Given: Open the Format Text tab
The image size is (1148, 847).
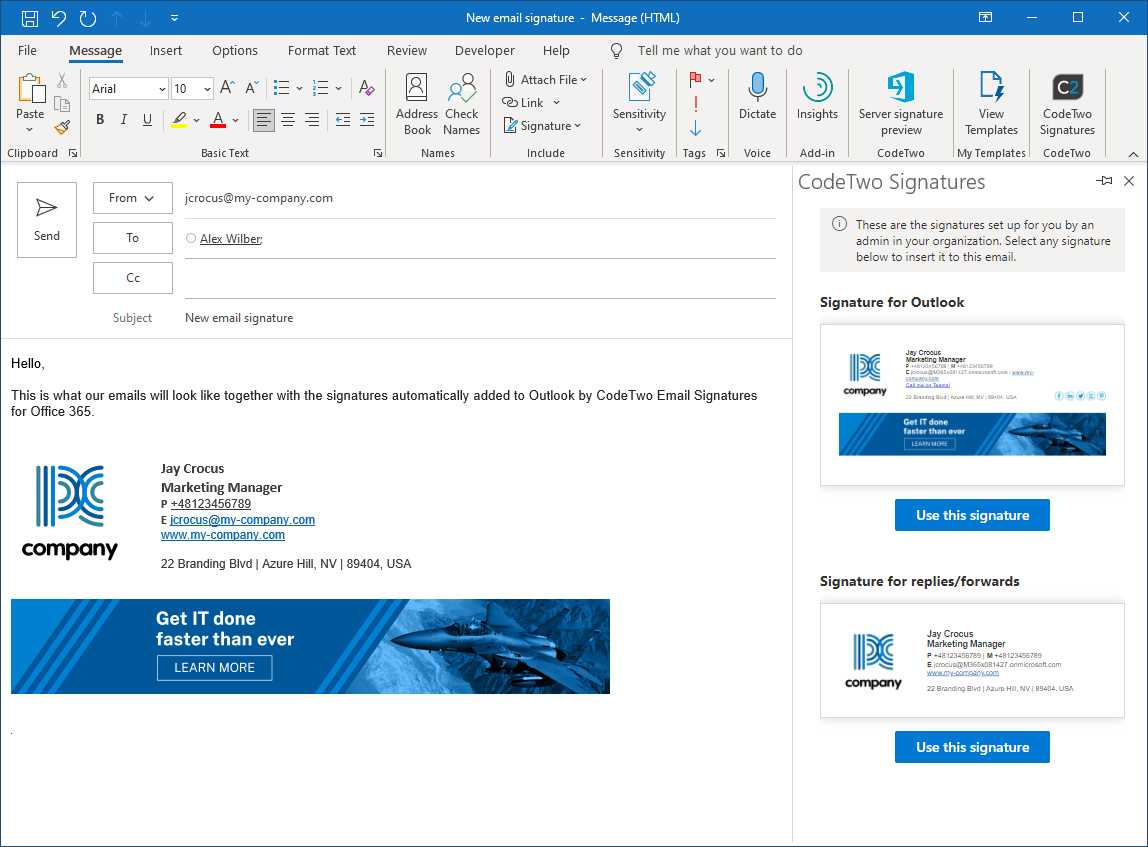Looking at the screenshot, I should [322, 51].
